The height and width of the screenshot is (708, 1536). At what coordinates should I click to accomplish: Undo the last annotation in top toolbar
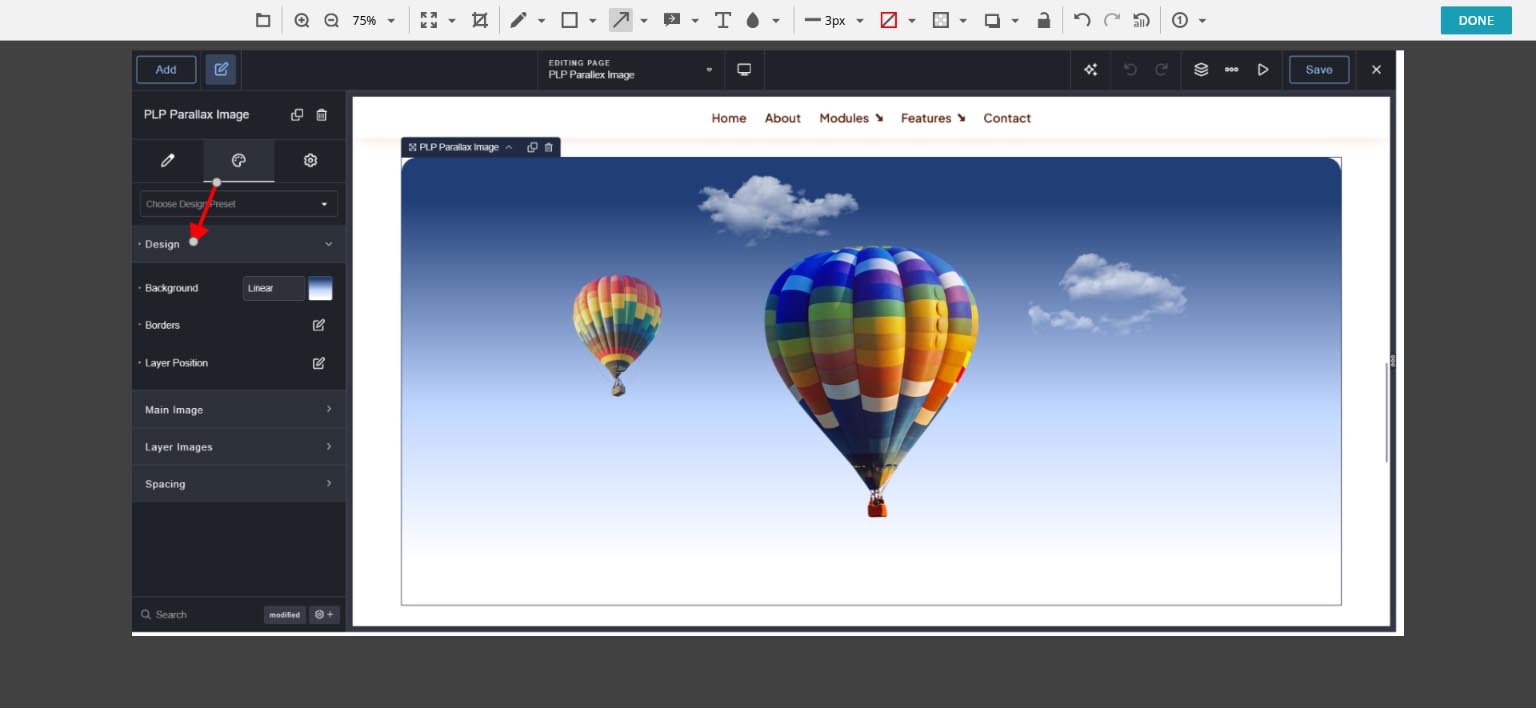1082,20
